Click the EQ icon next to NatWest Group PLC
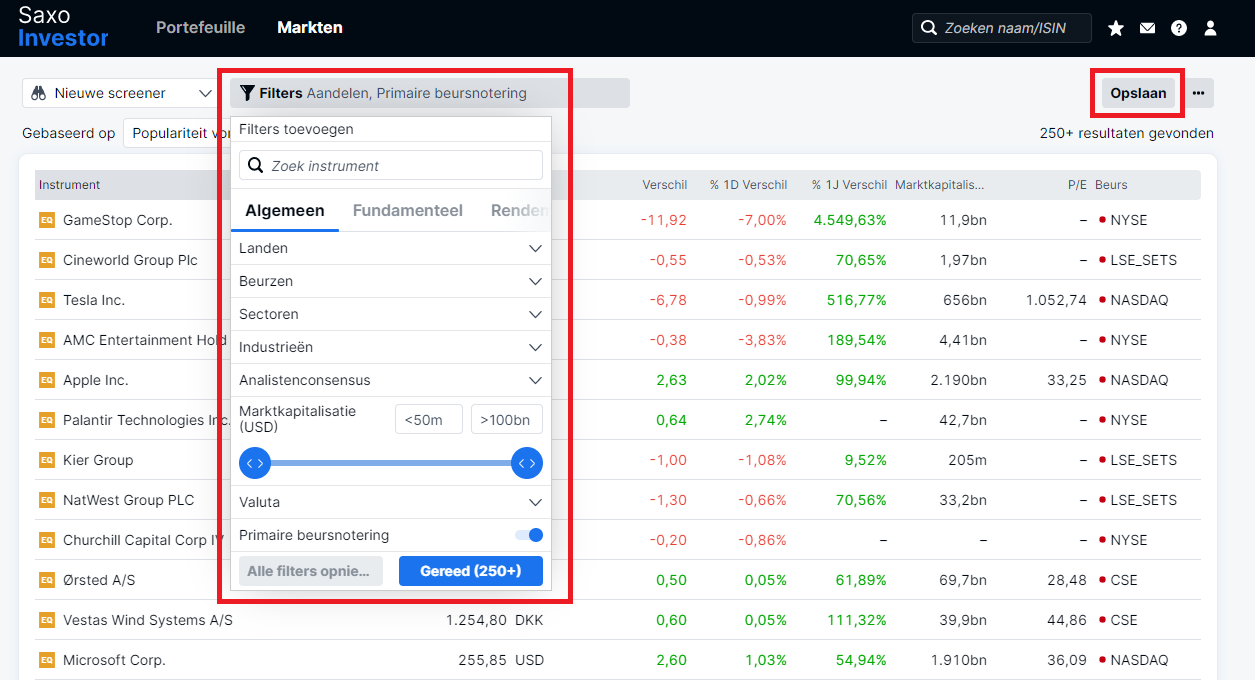The height and width of the screenshot is (680, 1255). pos(46,500)
